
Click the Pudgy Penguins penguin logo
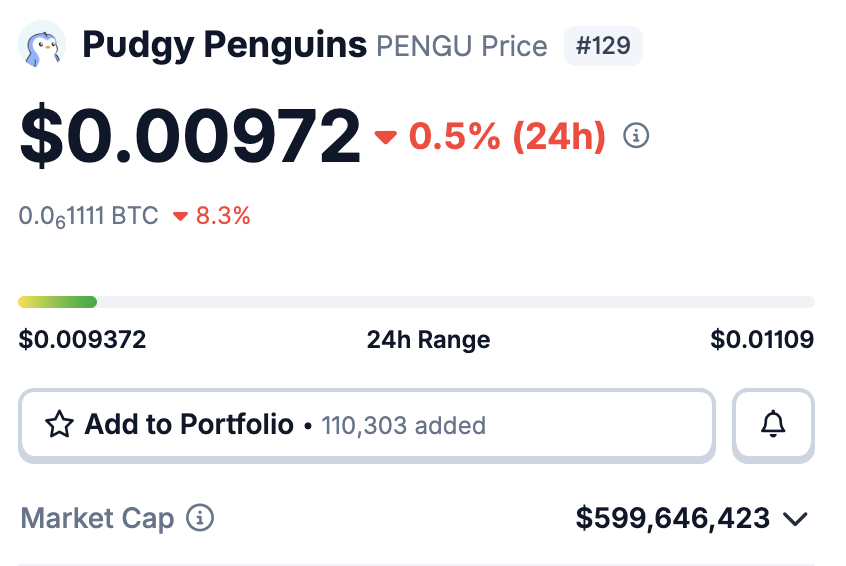coord(42,45)
